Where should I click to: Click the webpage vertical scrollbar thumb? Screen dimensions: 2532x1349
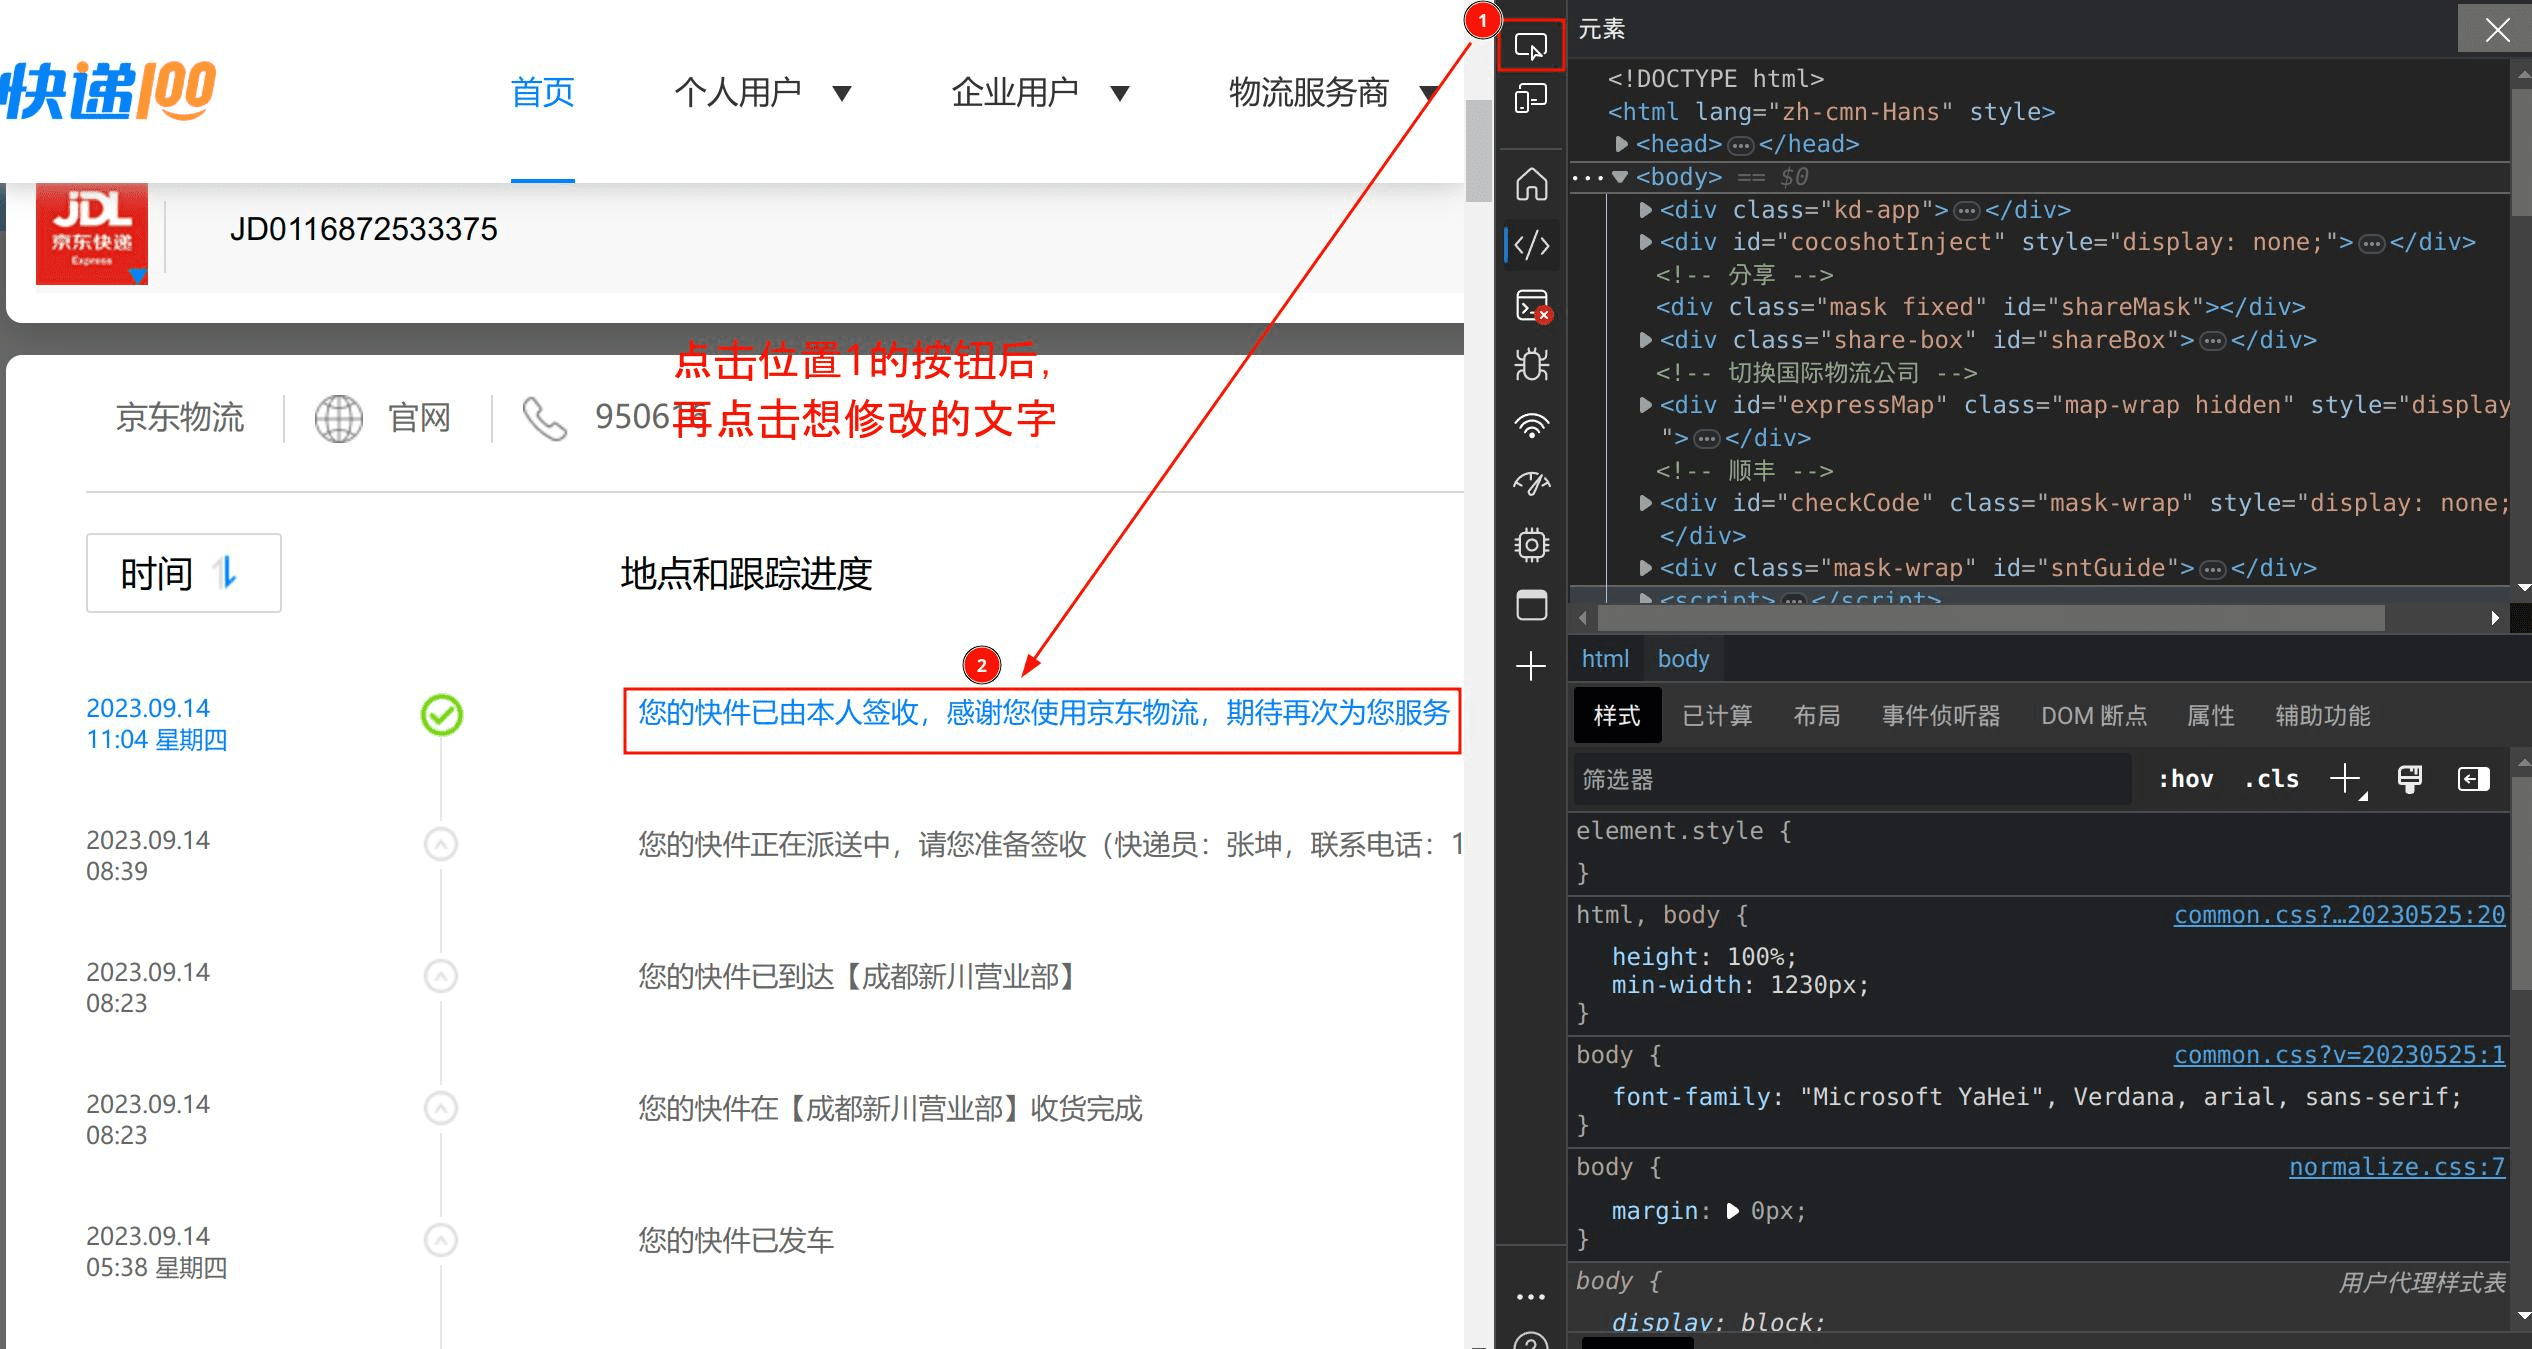point(1479,150)
